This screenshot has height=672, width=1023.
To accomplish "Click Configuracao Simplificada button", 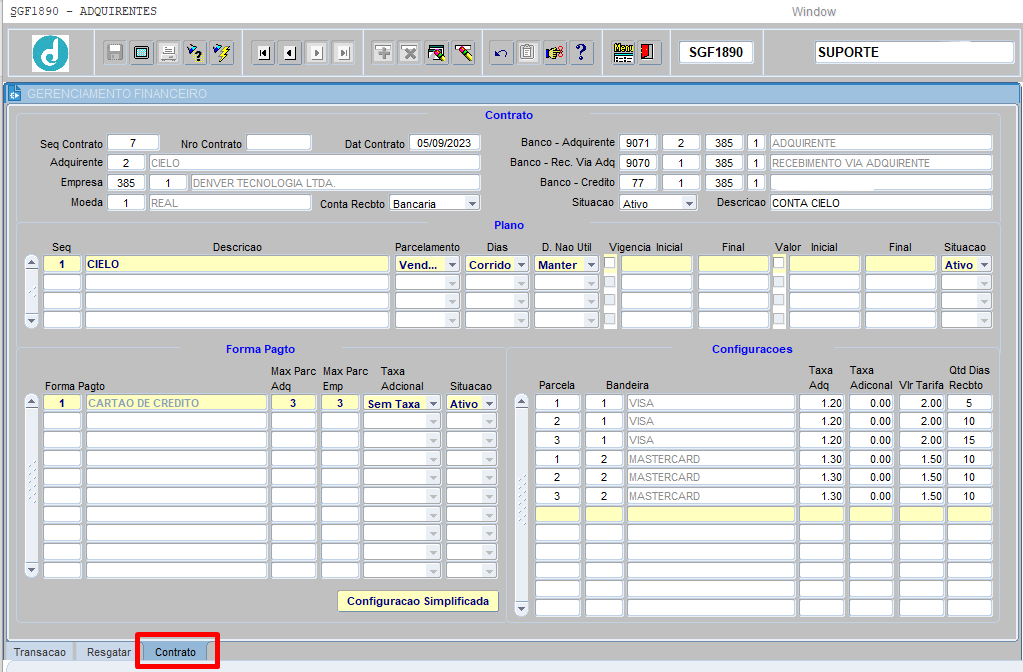I will tap(418, 601).
